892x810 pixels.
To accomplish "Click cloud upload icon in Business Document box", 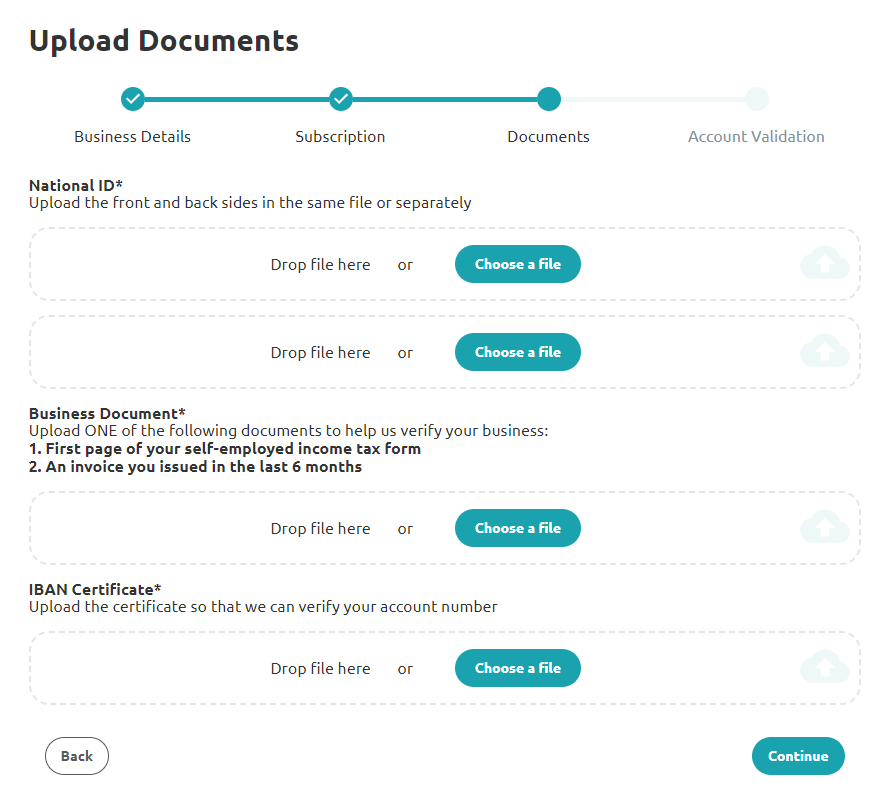I will [825, 527].
